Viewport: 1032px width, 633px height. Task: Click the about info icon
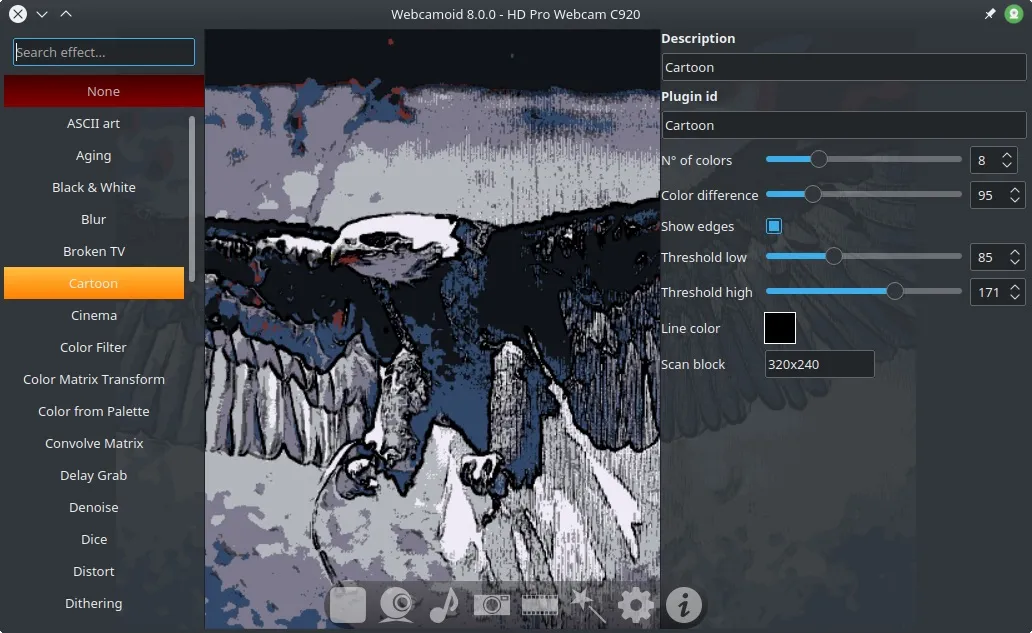pyautogui.click(x=684, y=605)
